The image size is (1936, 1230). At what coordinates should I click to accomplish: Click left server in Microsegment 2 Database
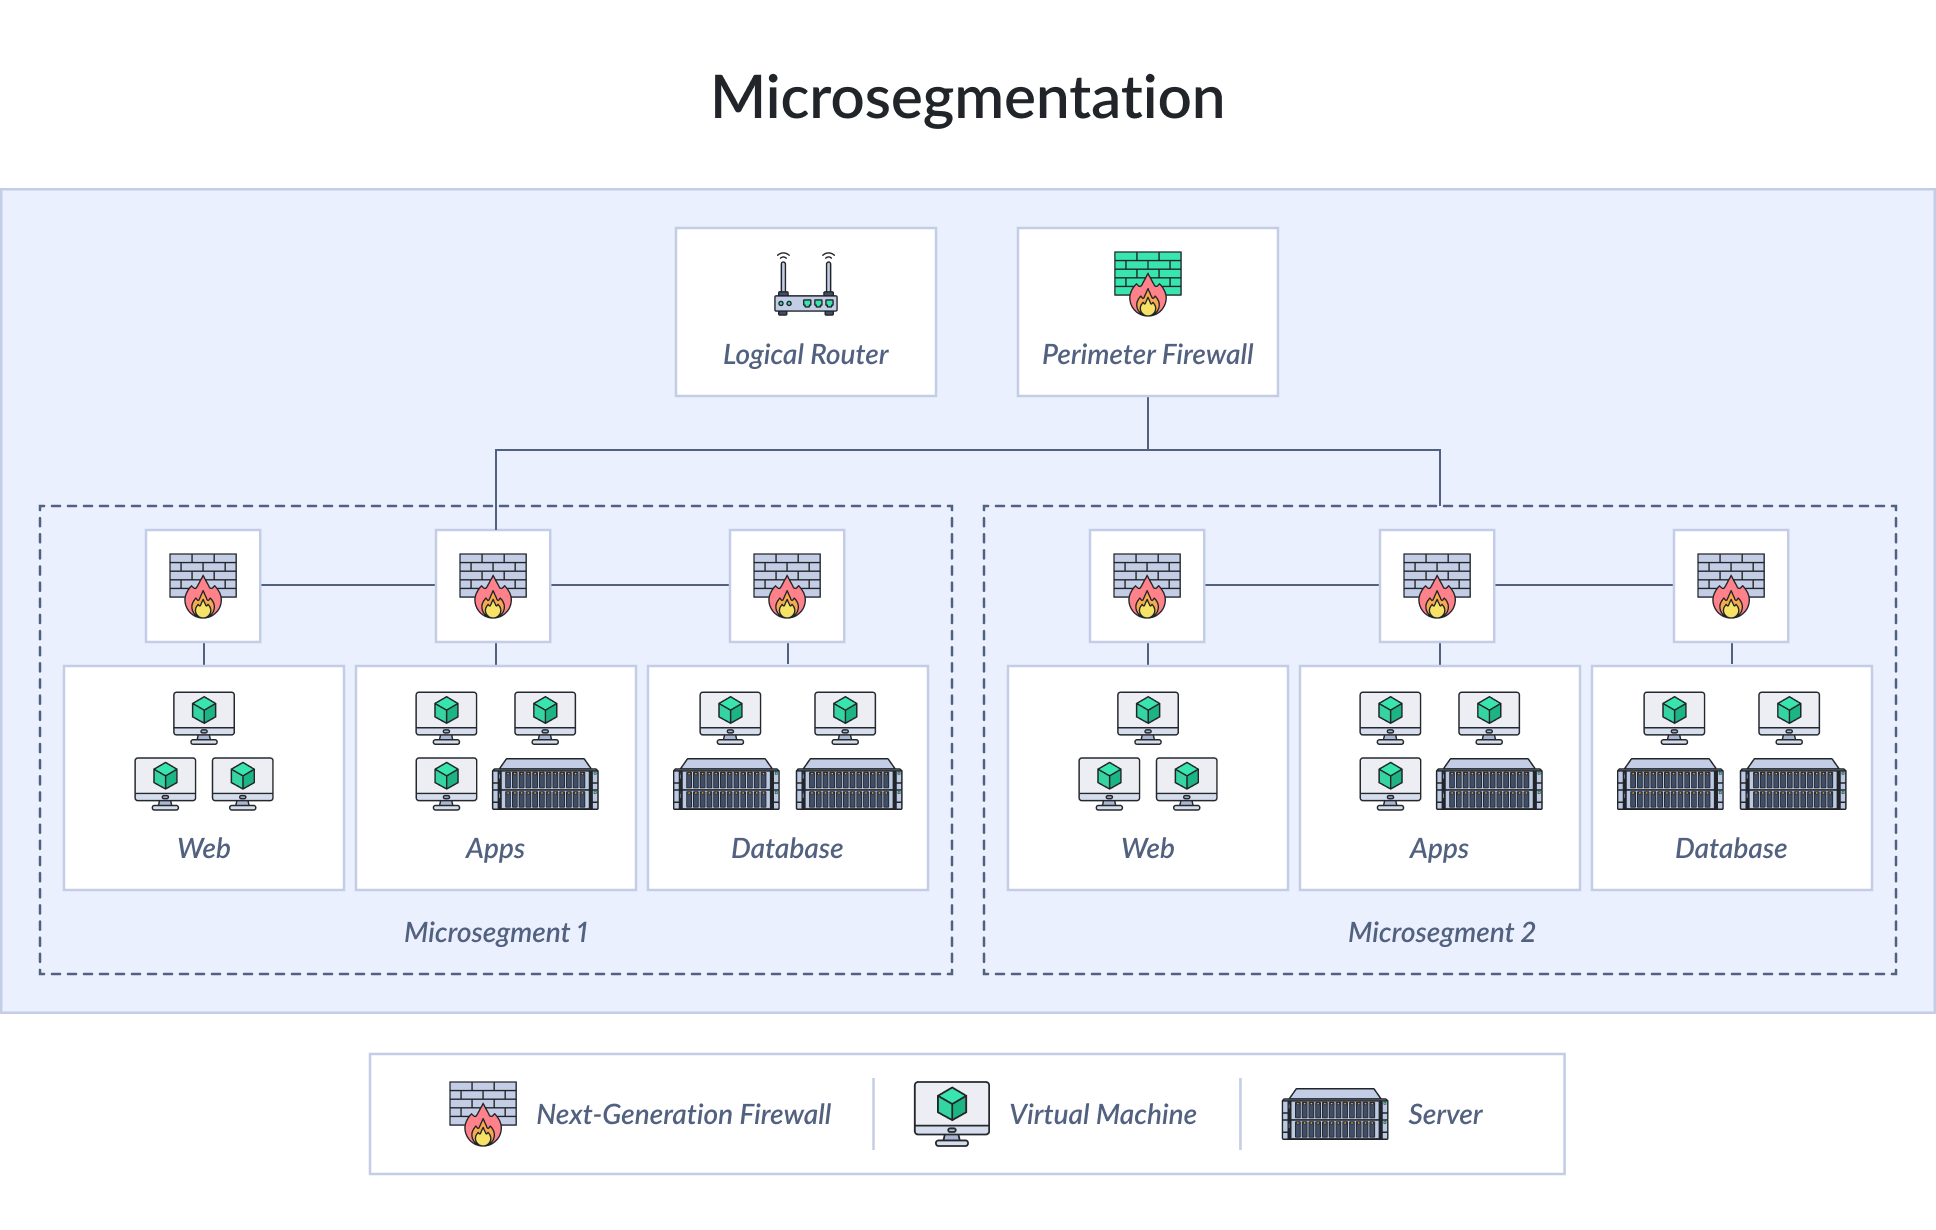point(1671,784)
